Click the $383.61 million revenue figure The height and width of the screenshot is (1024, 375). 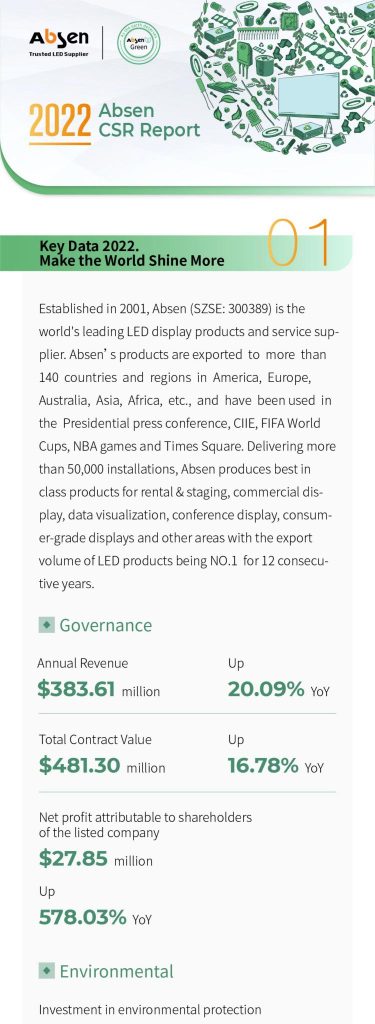point(99,689)
